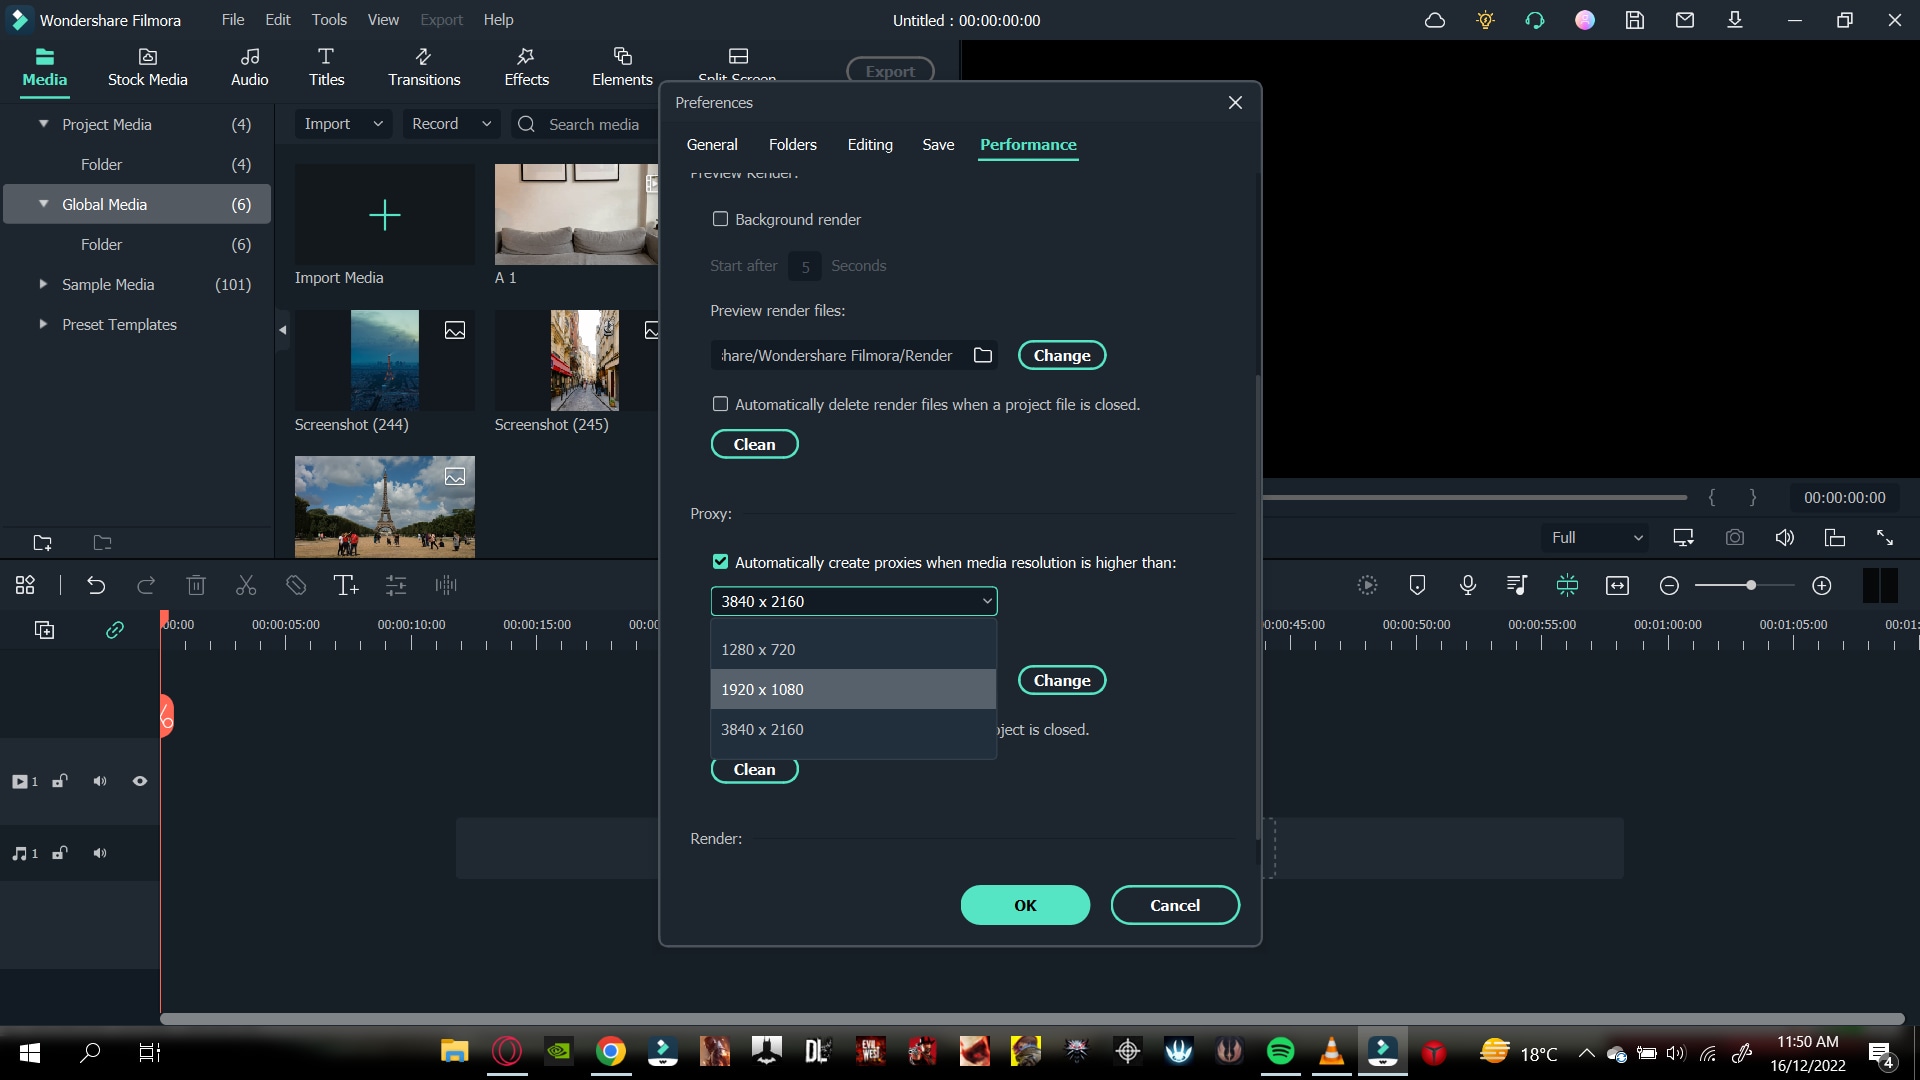This screenshot has width=1920, height=1080.
Task: Click the Transitions tab in toolbar
Action: pyautogui.click(x=423, y=65)
